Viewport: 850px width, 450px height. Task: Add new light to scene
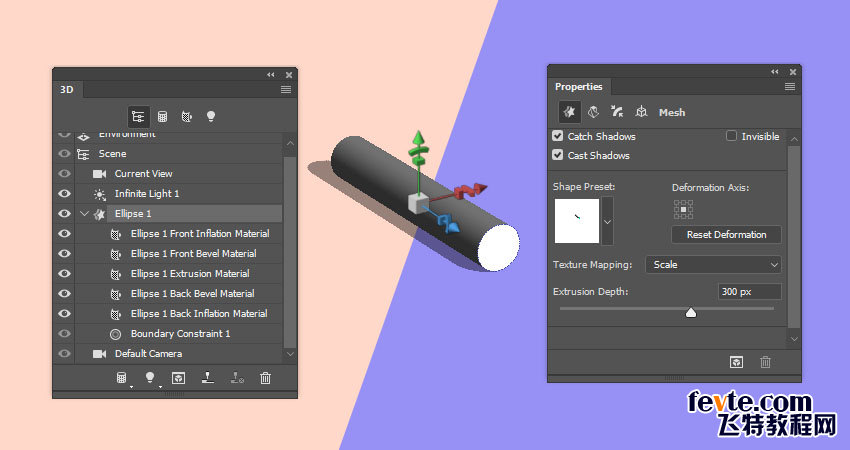(150, 377)
